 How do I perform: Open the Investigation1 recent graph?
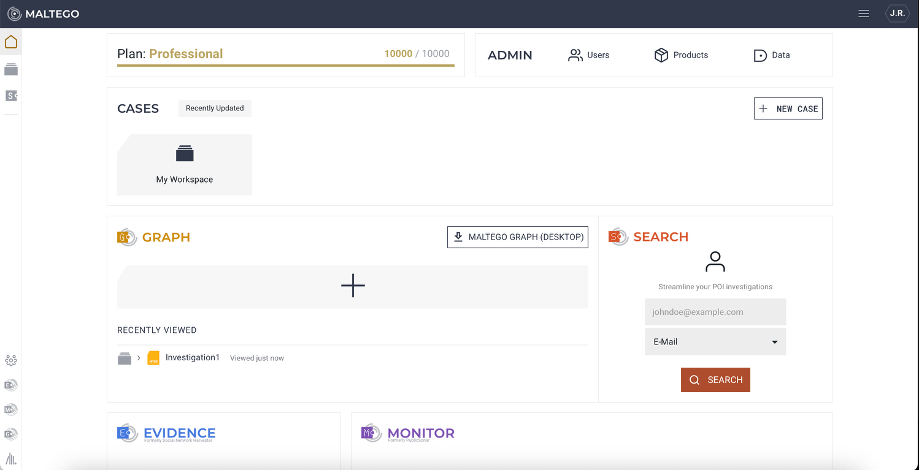point(192,357)
